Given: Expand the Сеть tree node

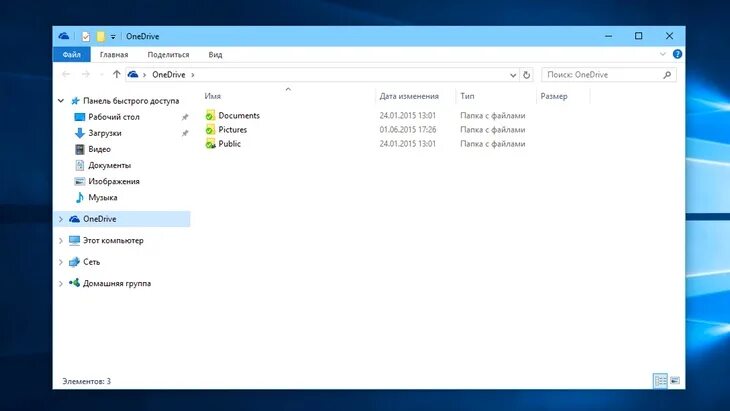Looking at the screenshot, I should [x=61, y=262].
